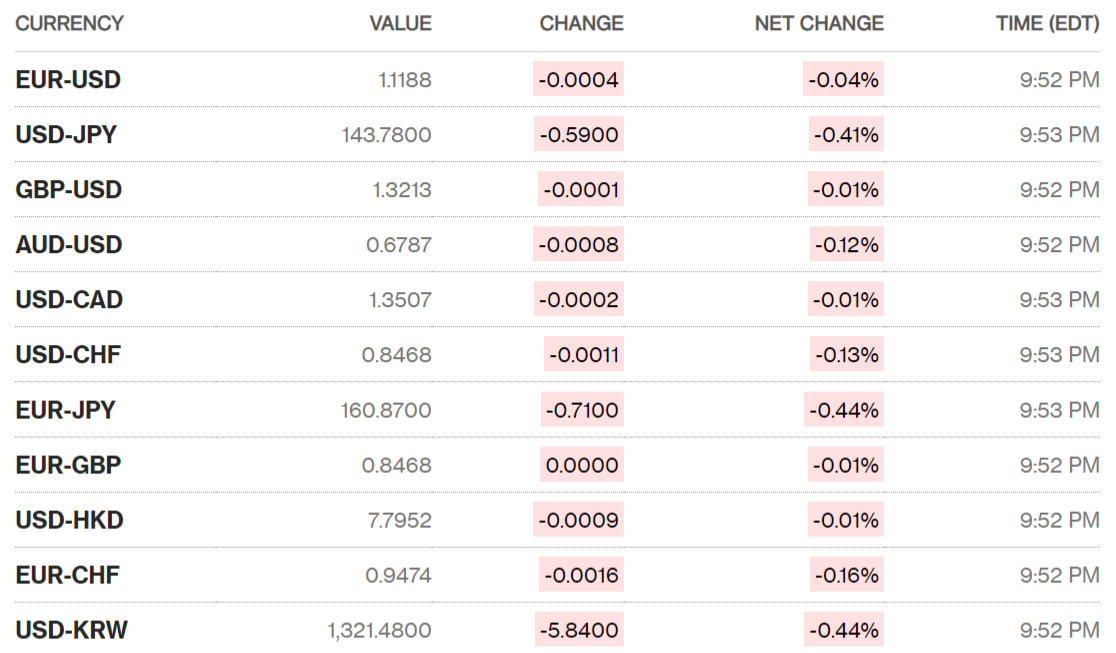
Task: Open AUD-USD exchange rate details
Action: point(69,245)
